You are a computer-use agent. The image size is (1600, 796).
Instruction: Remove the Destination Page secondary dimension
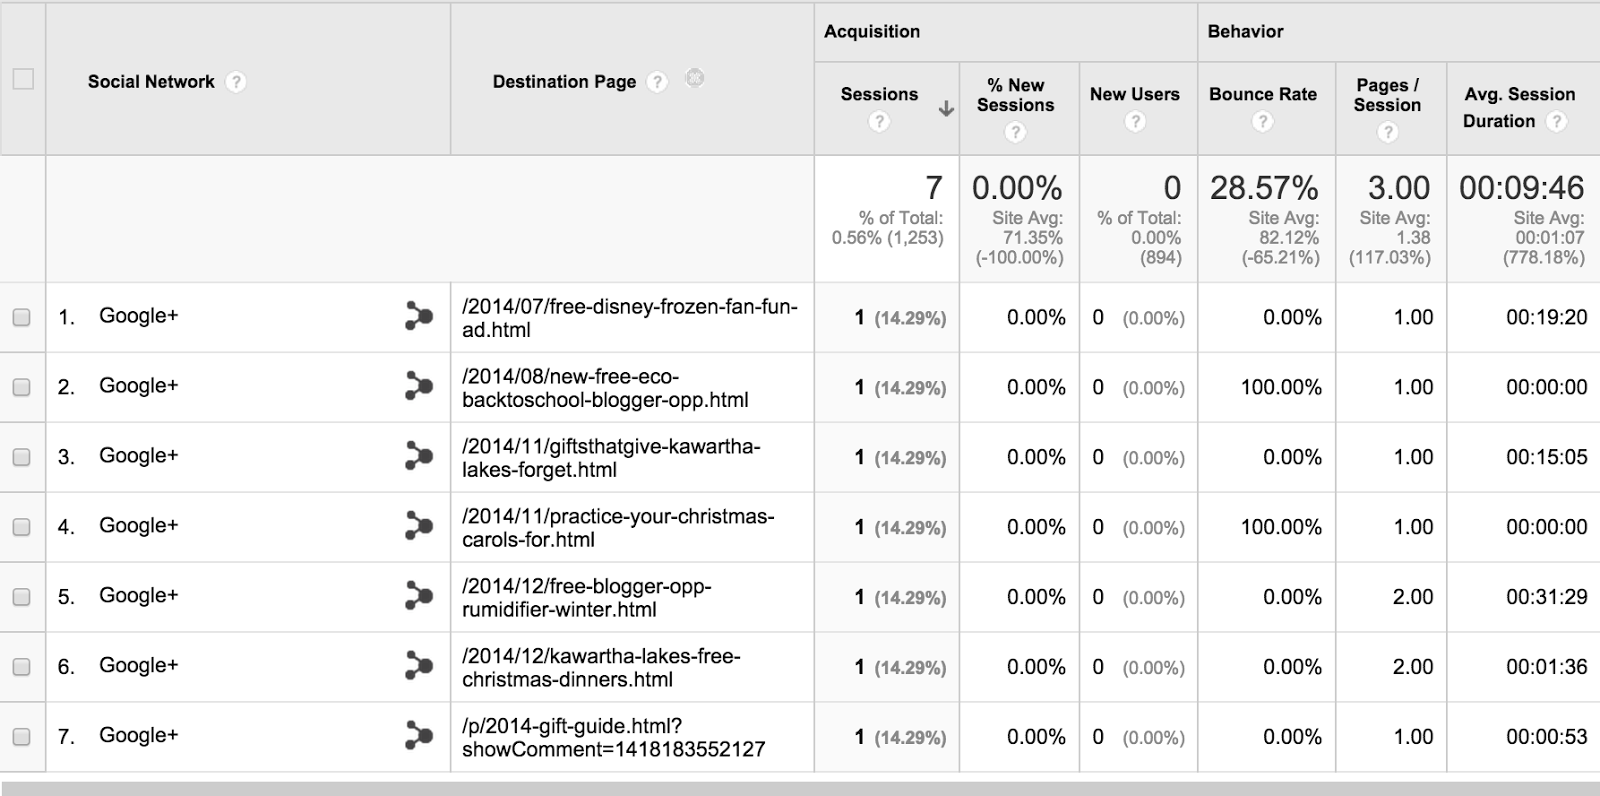(x=695, y=78)
